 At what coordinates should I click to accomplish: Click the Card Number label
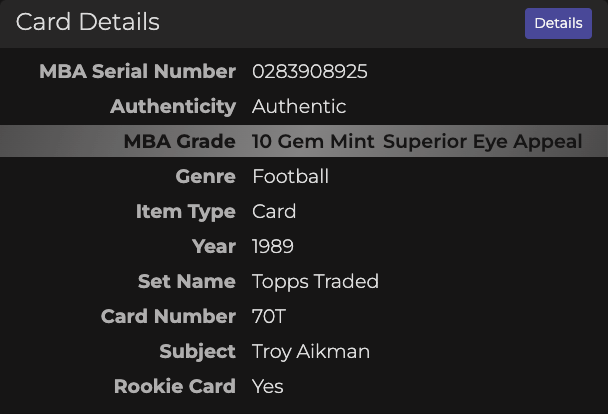pos(168,317)
